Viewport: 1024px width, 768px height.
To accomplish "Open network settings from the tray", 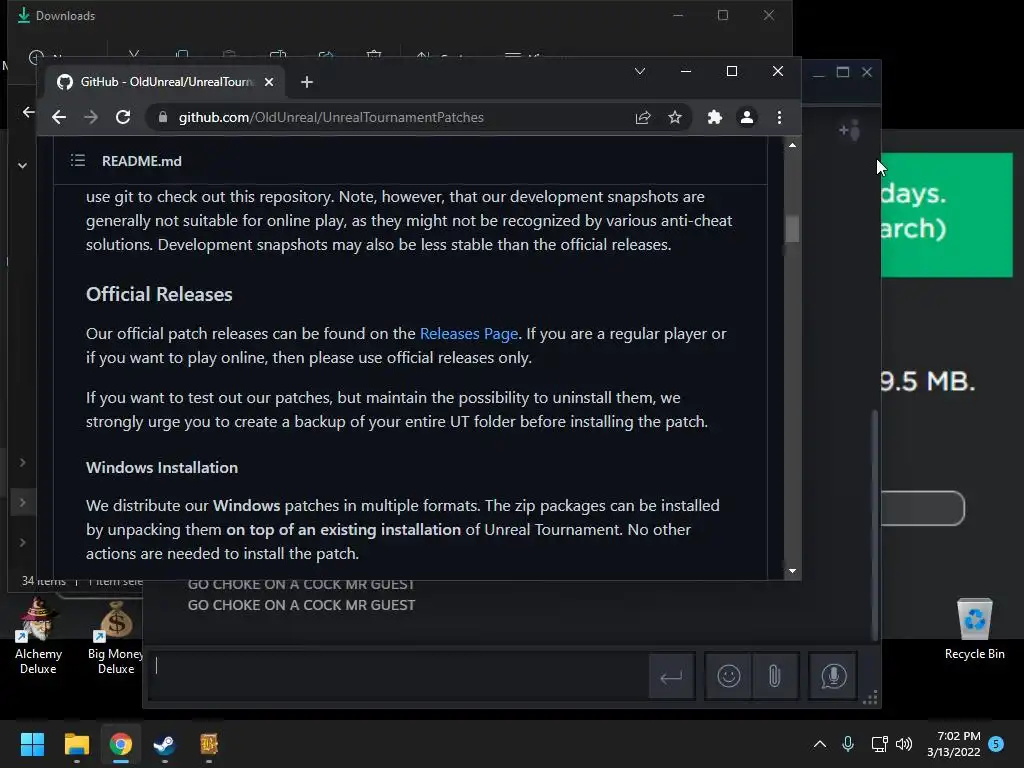I will 879,744.
